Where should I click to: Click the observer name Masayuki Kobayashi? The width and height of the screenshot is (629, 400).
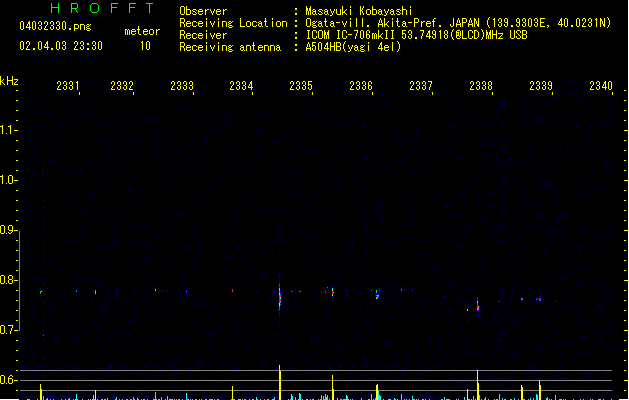click(x=359, y=11)
